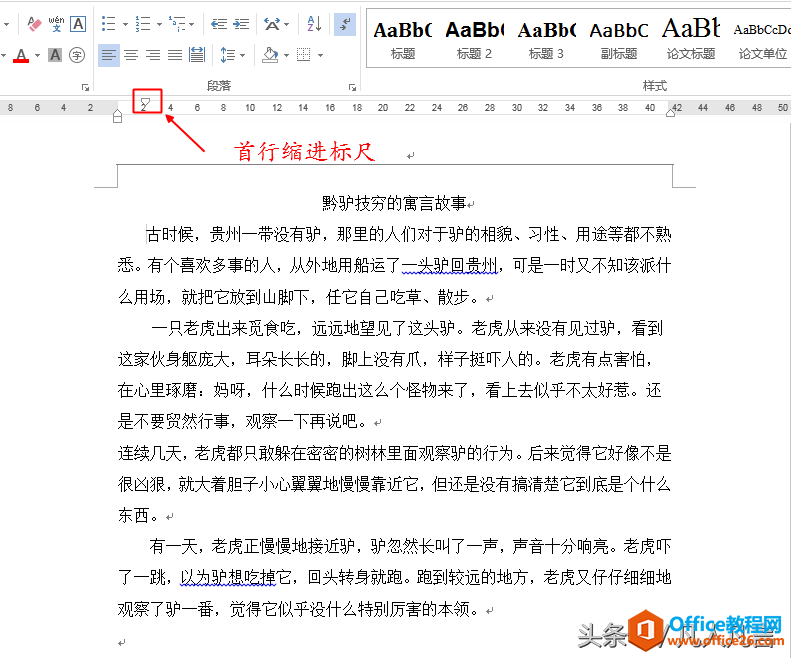Click the underlined phrase 一头驴回贵州
Image resolution: width=791 pixels, height=658 pixels.
click(x=449, y=265)
